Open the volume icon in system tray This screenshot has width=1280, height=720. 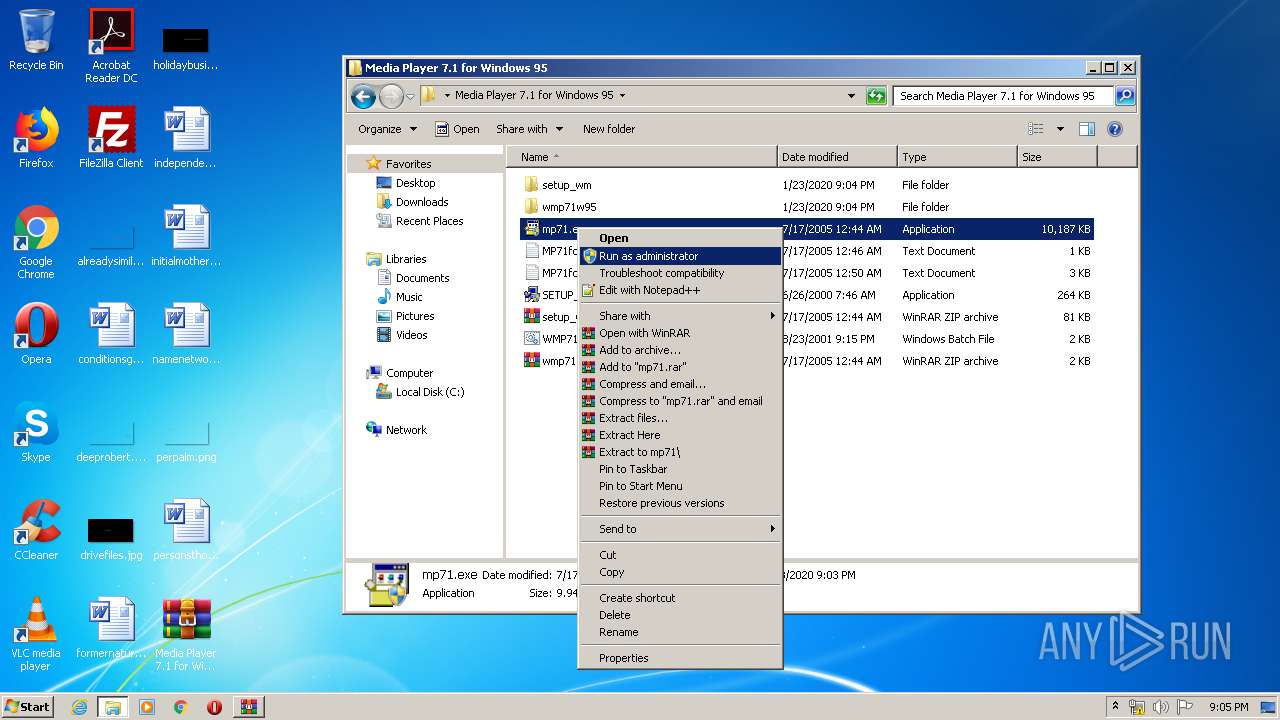click(1161, 707)
